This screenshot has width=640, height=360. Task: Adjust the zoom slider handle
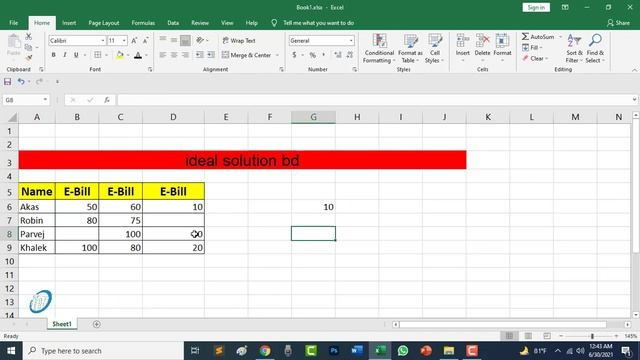(x=592, y=336)
